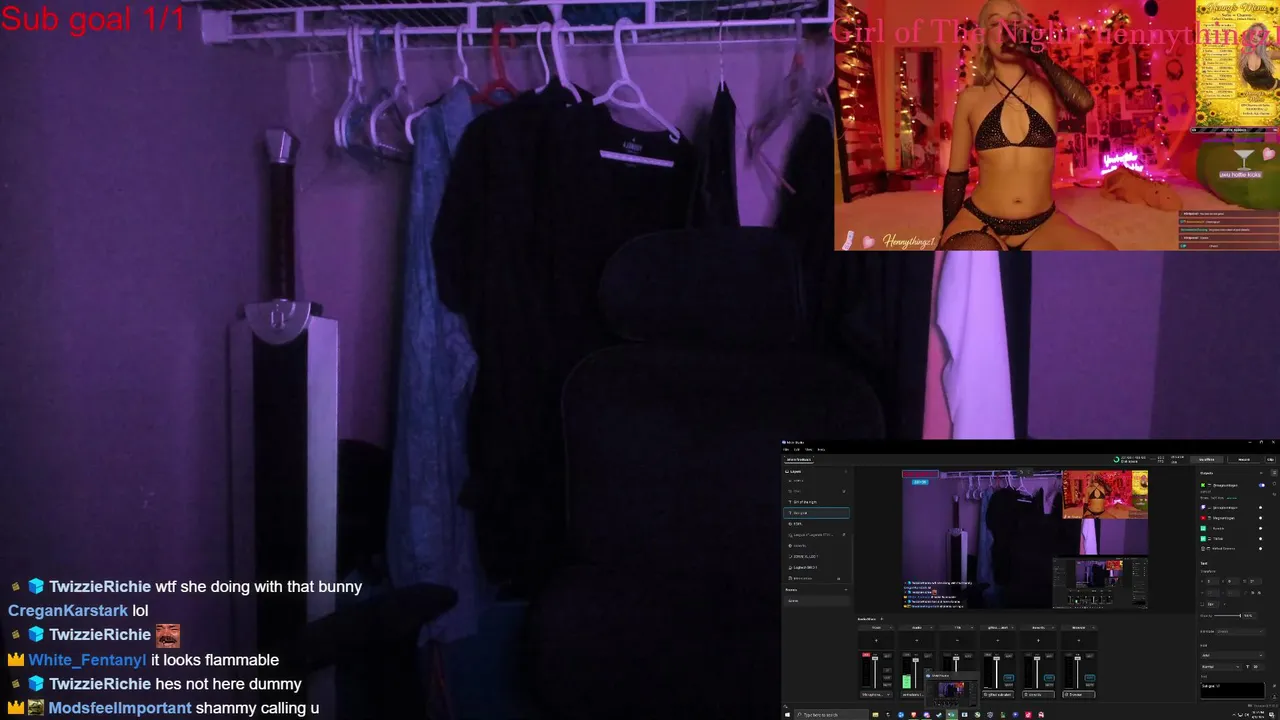The width and height of the screenshot is (1280, 720).
Task: Open the sixth audio track name dropdown
Action: click(1079, 628)
